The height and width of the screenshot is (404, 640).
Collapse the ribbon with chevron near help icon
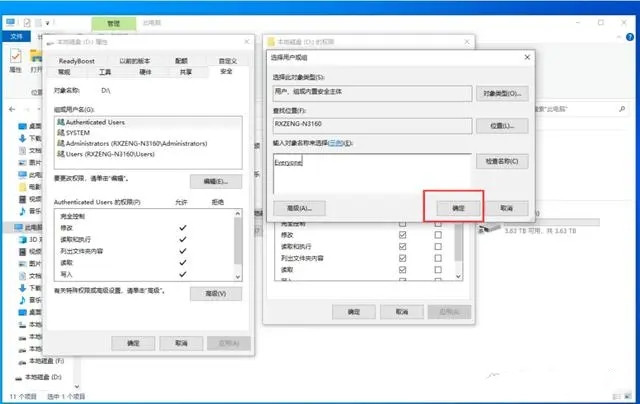pyautogui.click(x=619, y=37)
